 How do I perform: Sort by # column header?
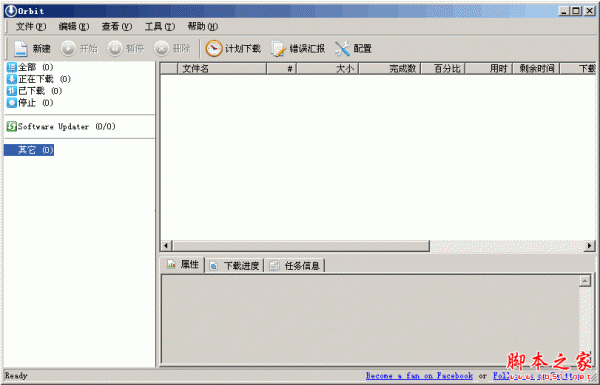click(282, 69)
